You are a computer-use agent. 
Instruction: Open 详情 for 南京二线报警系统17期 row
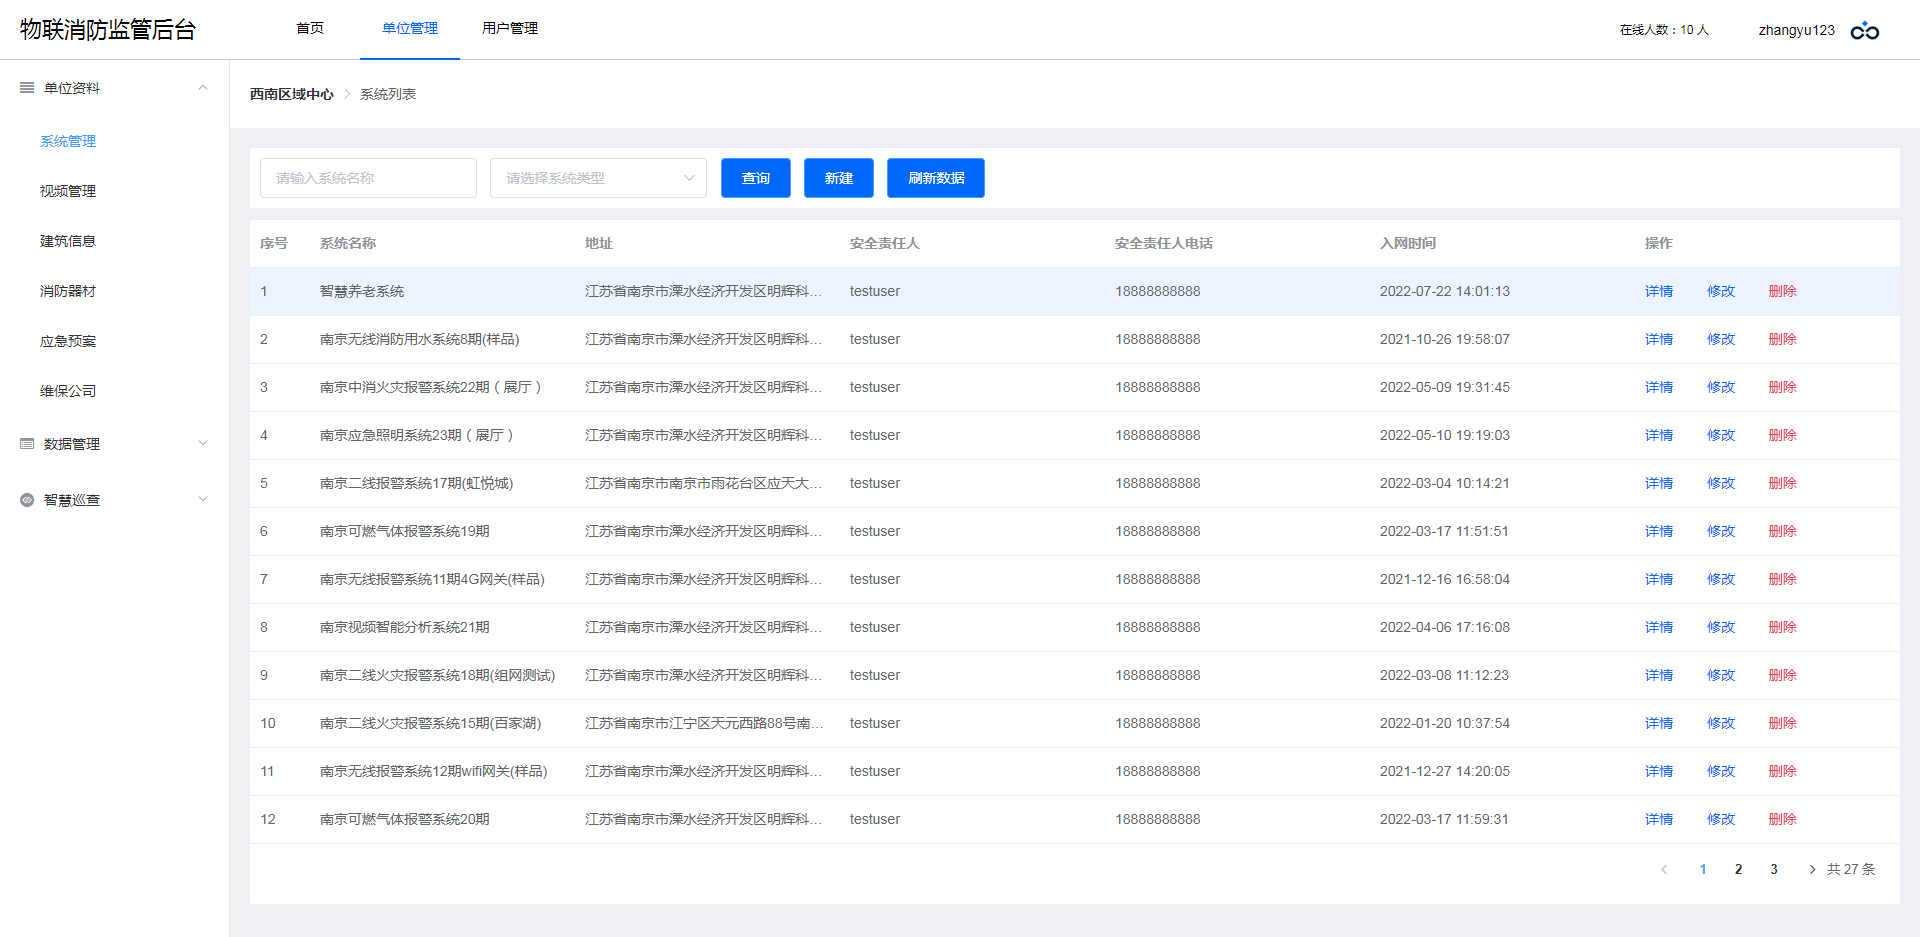(1659, 483)
